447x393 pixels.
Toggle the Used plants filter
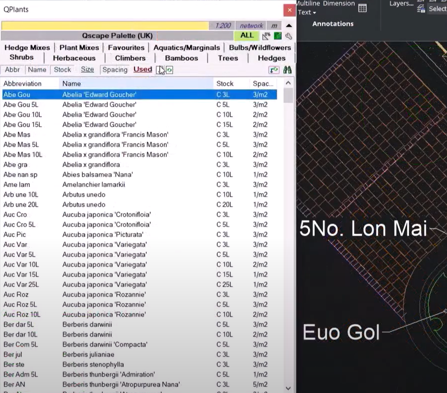(x=143, y=69)
